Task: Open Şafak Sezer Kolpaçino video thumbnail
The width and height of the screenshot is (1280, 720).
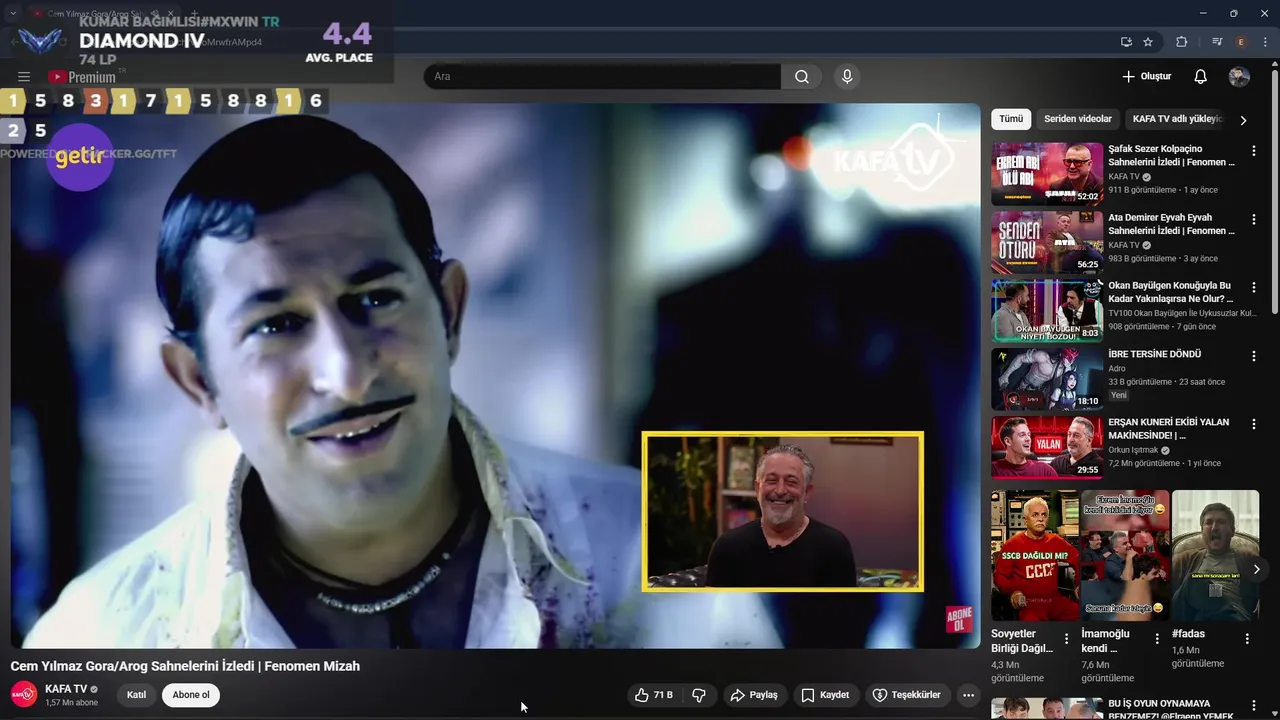Action: point(1047,173)
